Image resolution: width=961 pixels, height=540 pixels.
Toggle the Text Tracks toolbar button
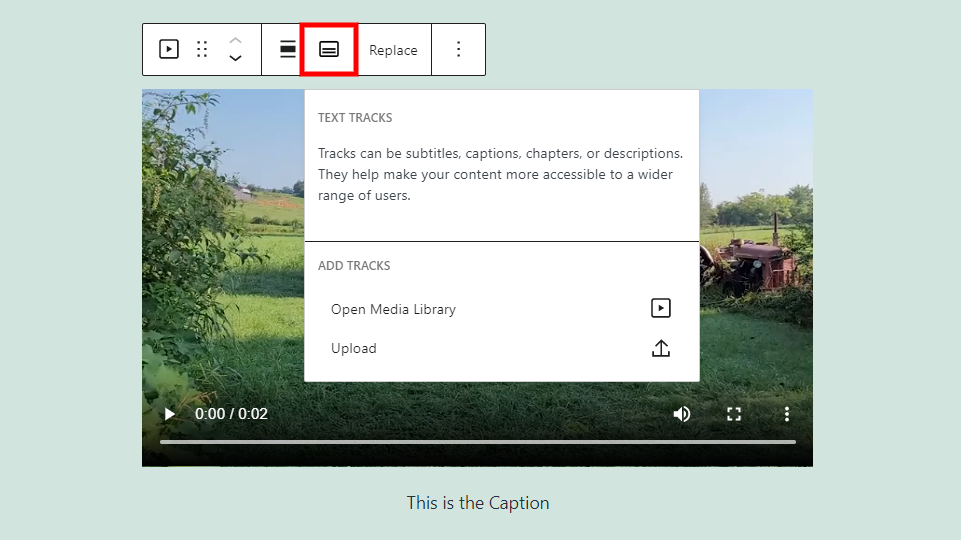point(329,49)
